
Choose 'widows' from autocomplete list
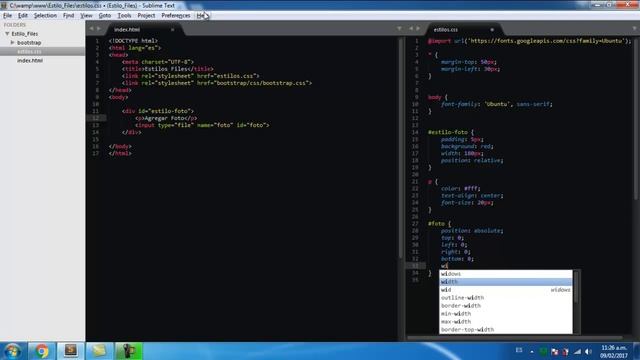(x=506, y=274)
